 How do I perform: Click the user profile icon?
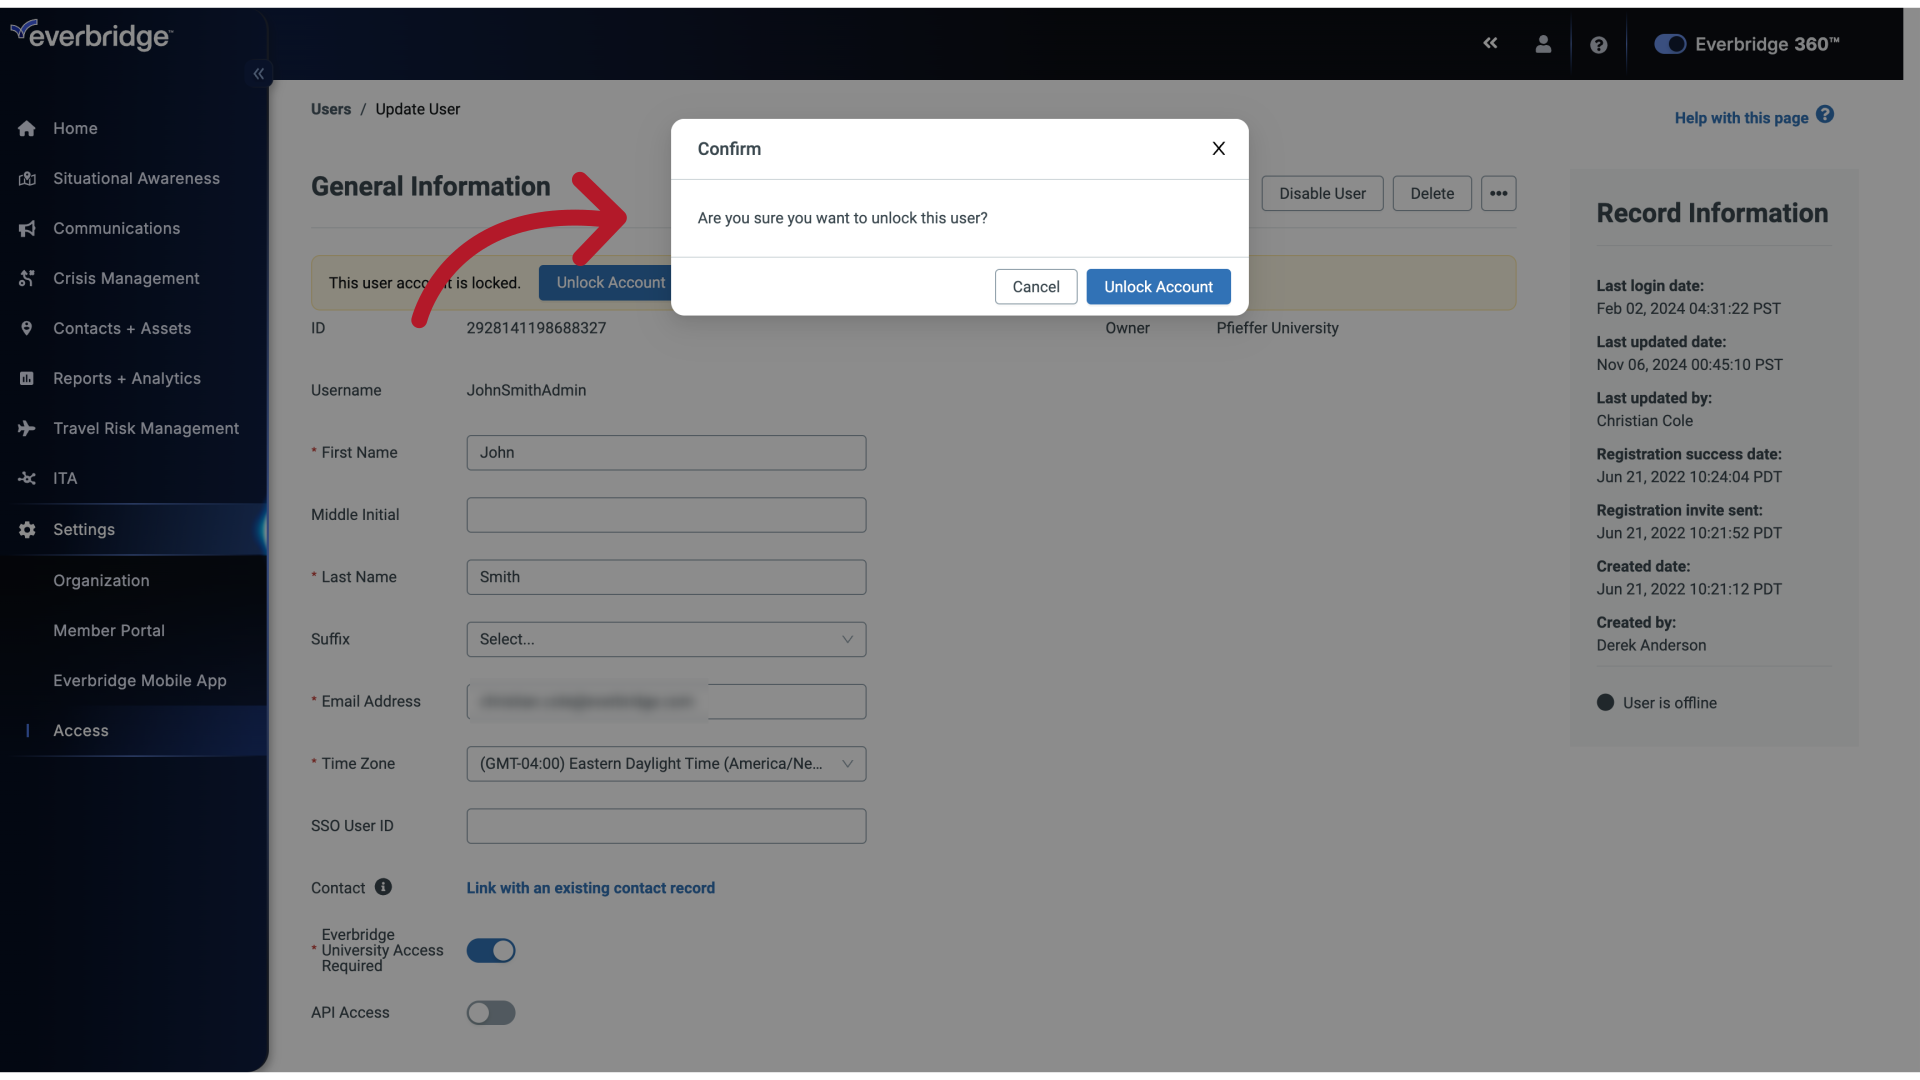[x=1543, y=44]
